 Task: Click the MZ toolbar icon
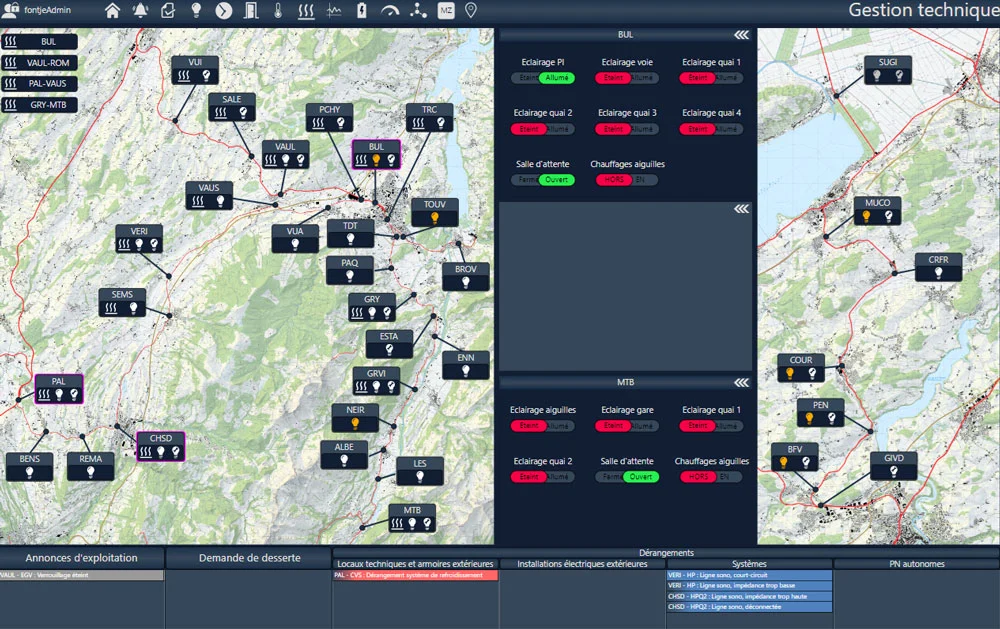coord(444,11)
